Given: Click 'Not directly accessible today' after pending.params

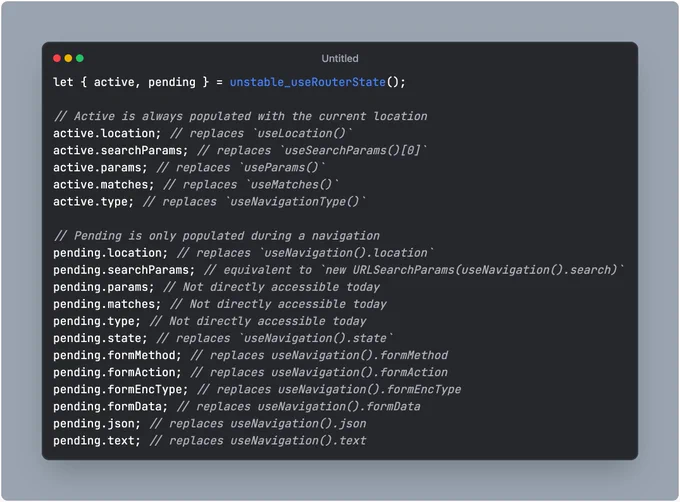Looking at the screenshot, I should coord(281,287).
